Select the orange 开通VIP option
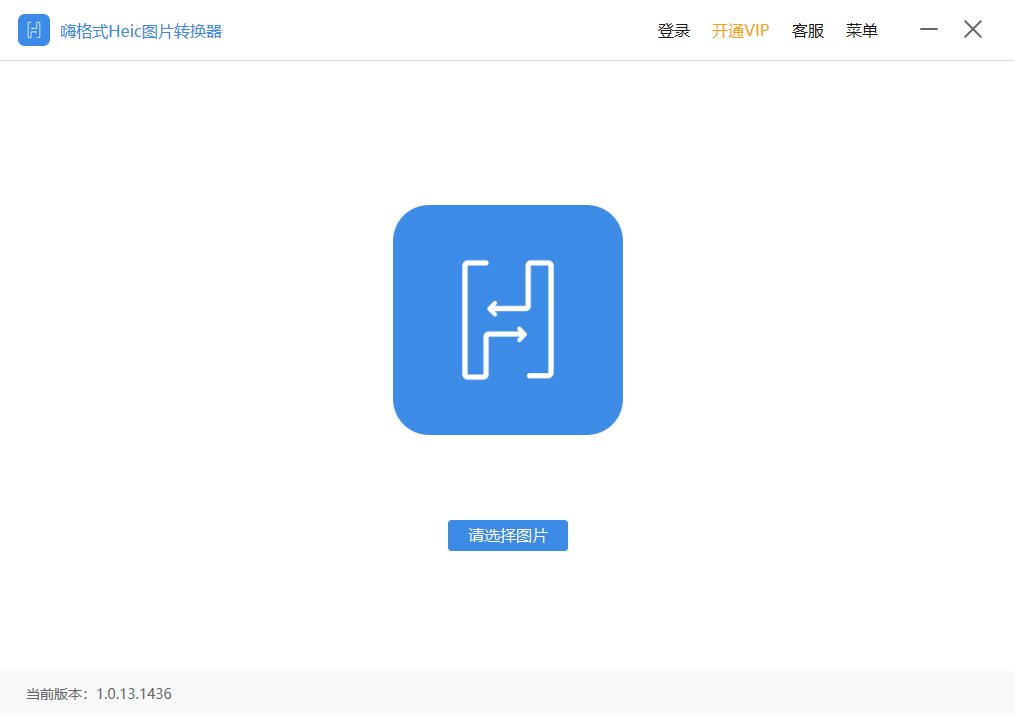 click(740, 30)
